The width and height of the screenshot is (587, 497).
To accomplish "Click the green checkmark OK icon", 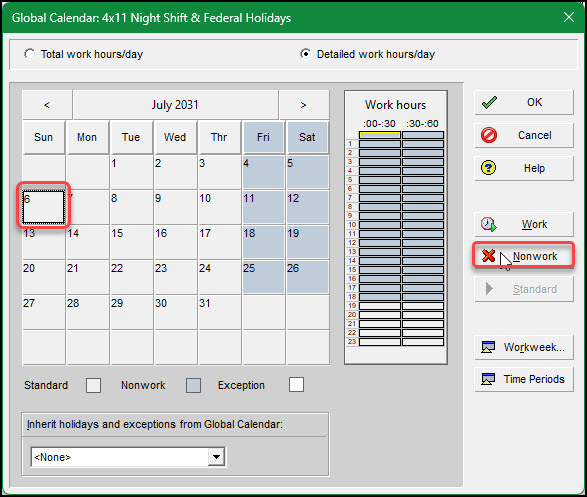I will tap(489, 102).
